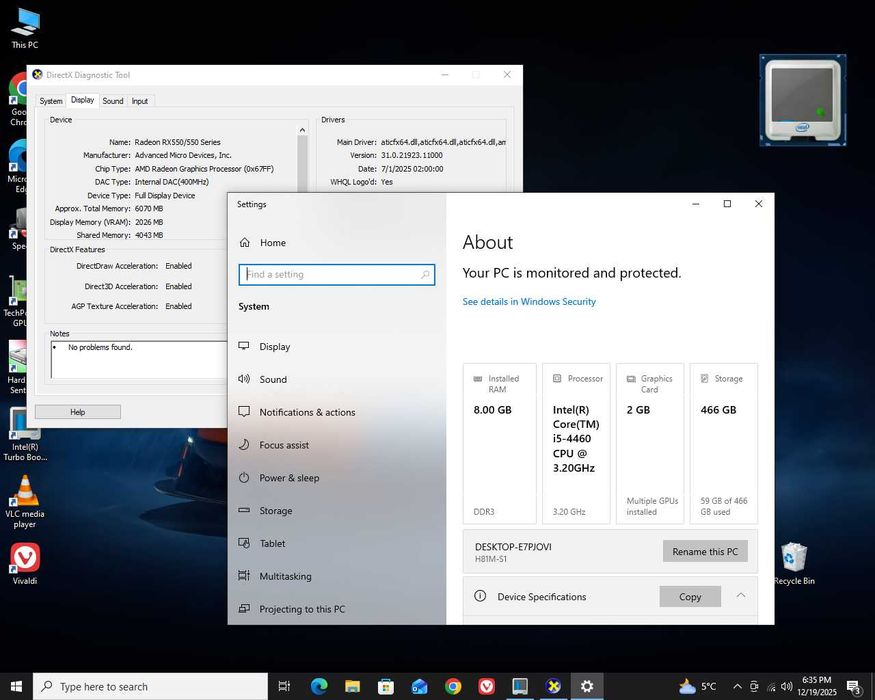Viewport: 875px width, 700px height.
Task: Open the network status tray icon
Action: click(x=771, y=687)
